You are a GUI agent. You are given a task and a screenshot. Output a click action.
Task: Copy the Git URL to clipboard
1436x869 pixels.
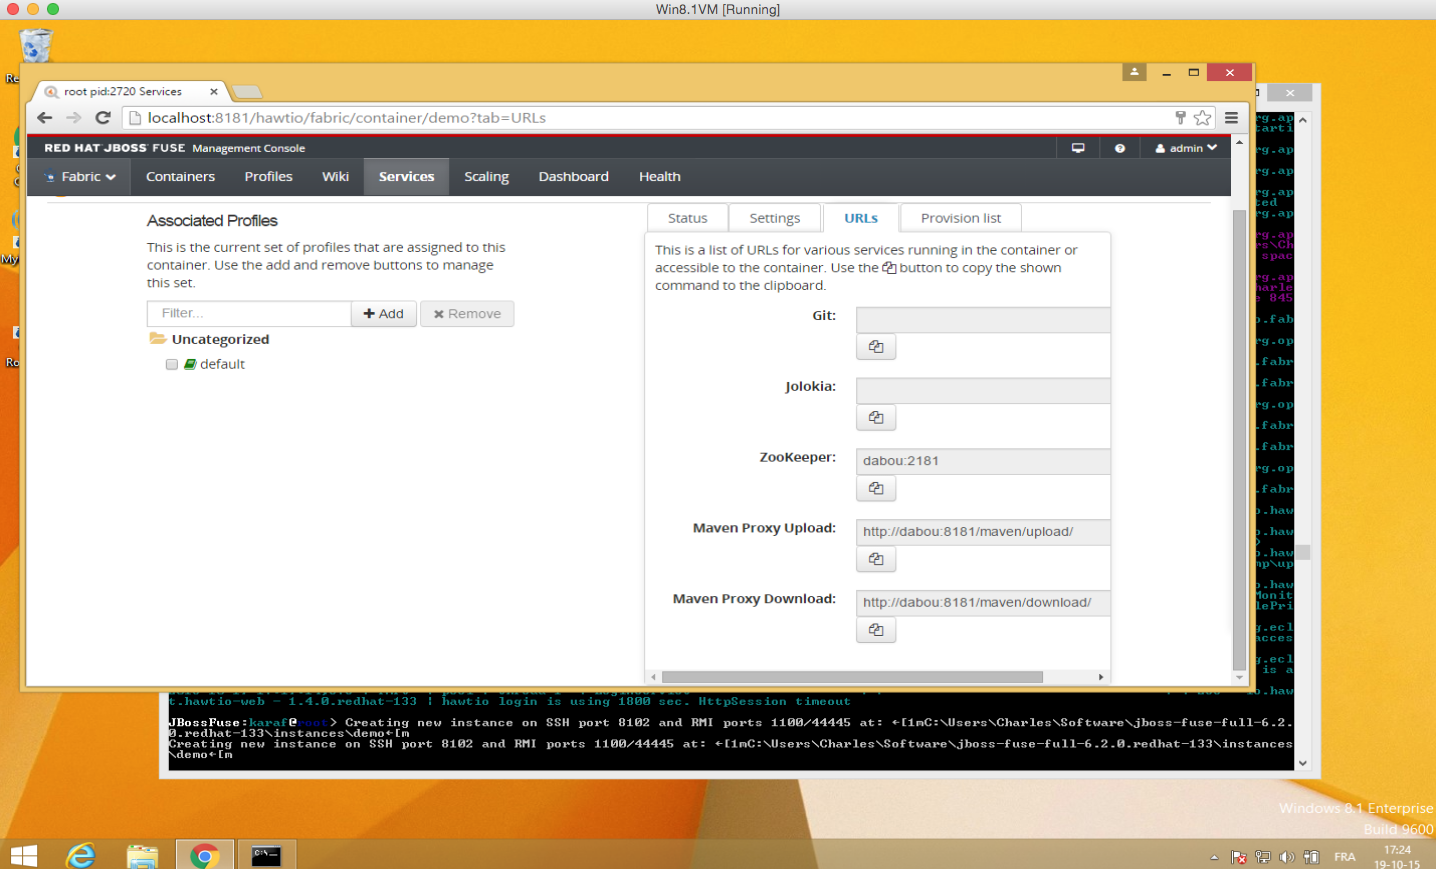pos(876,347)
